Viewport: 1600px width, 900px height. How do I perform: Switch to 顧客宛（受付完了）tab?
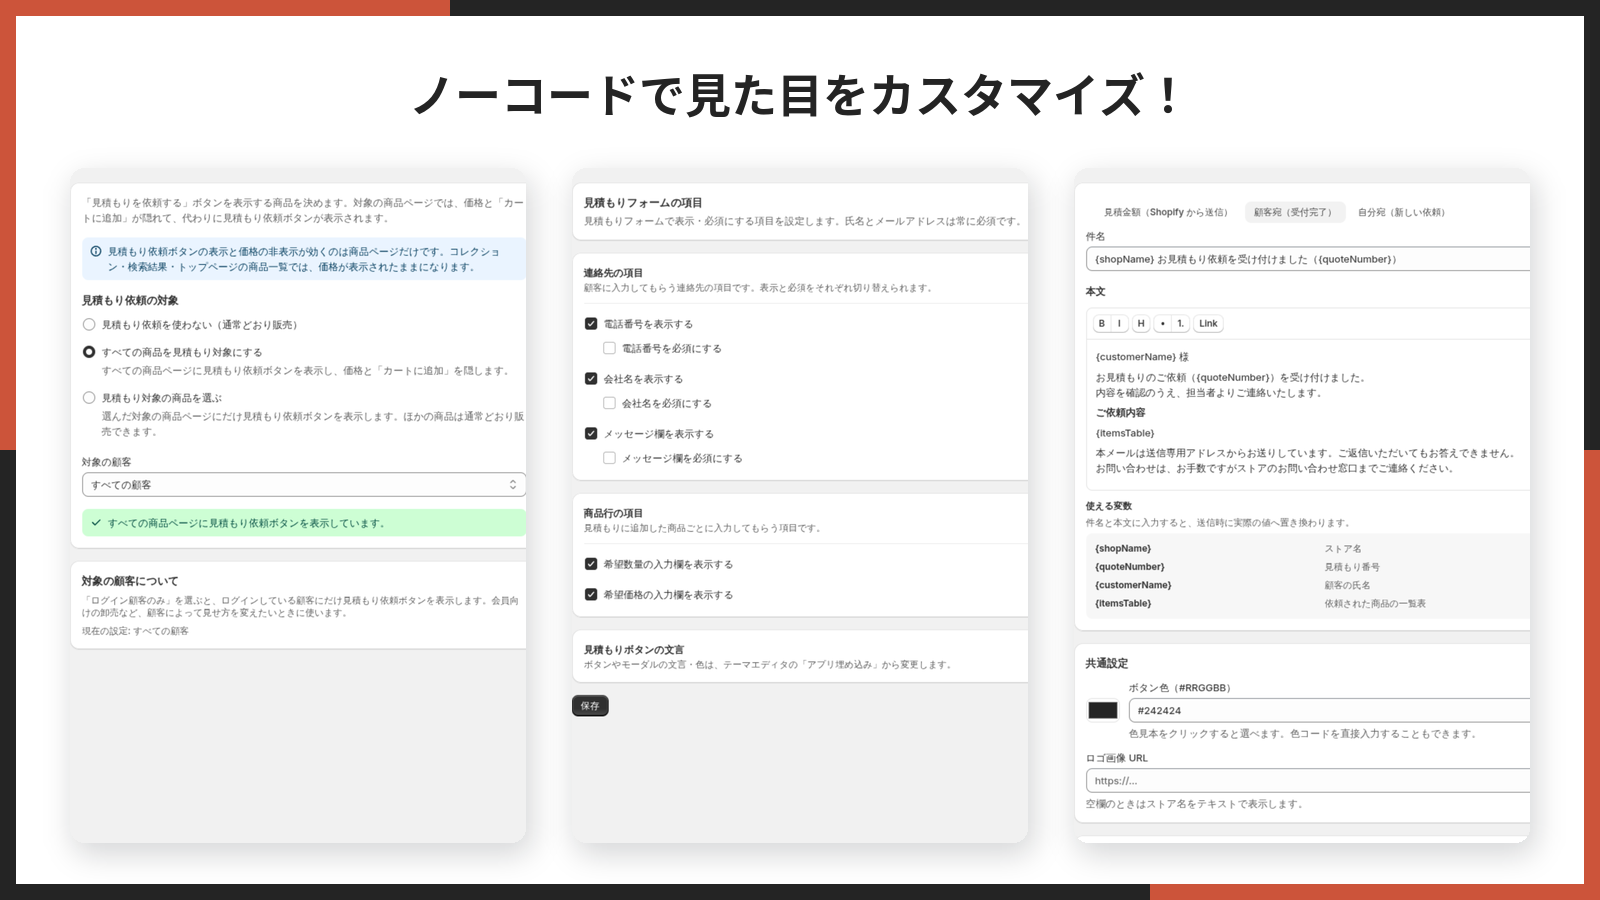click(x=1294, y=212)
